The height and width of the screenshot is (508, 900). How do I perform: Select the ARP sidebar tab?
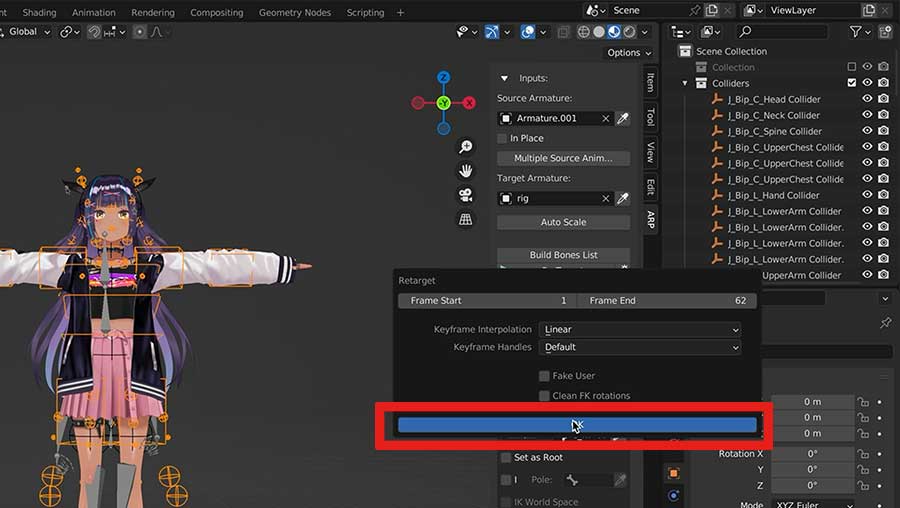[650, 219]
